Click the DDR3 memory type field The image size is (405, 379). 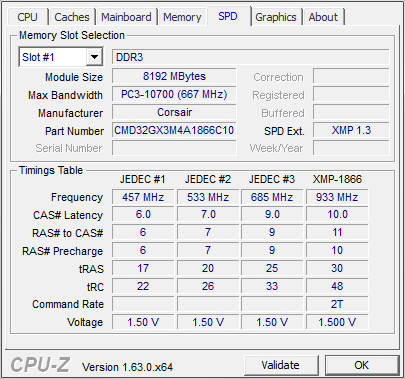click(x=251, y=57)
